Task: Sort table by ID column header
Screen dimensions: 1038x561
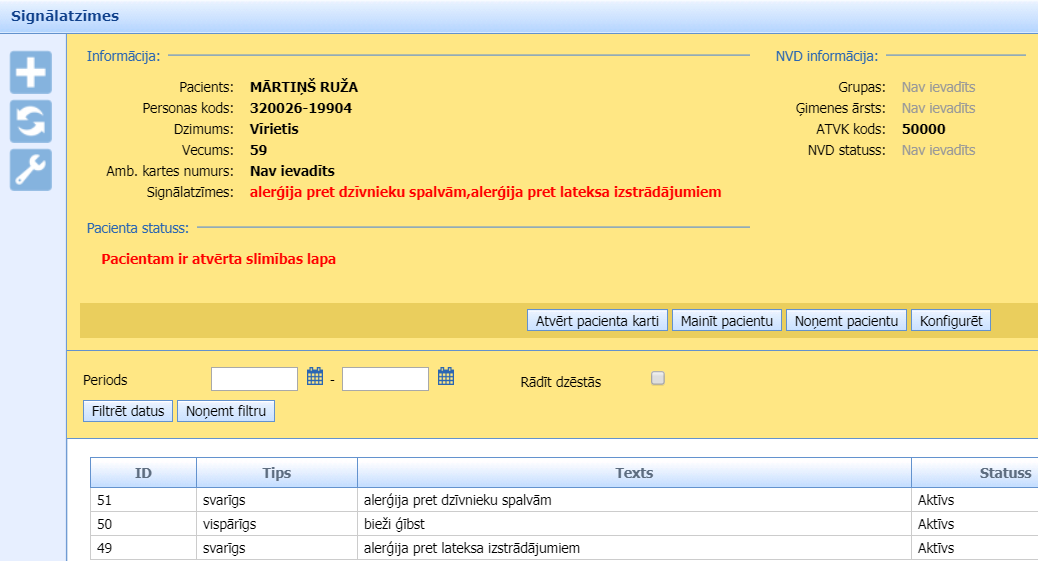Action: pyautogui.click(x=143, y=473)
